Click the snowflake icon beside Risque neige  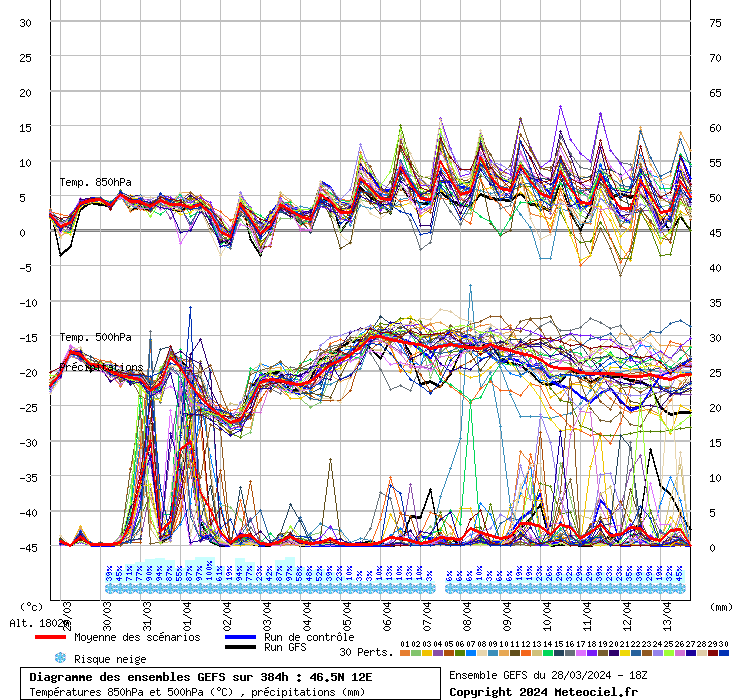click(x=60, y=658)
